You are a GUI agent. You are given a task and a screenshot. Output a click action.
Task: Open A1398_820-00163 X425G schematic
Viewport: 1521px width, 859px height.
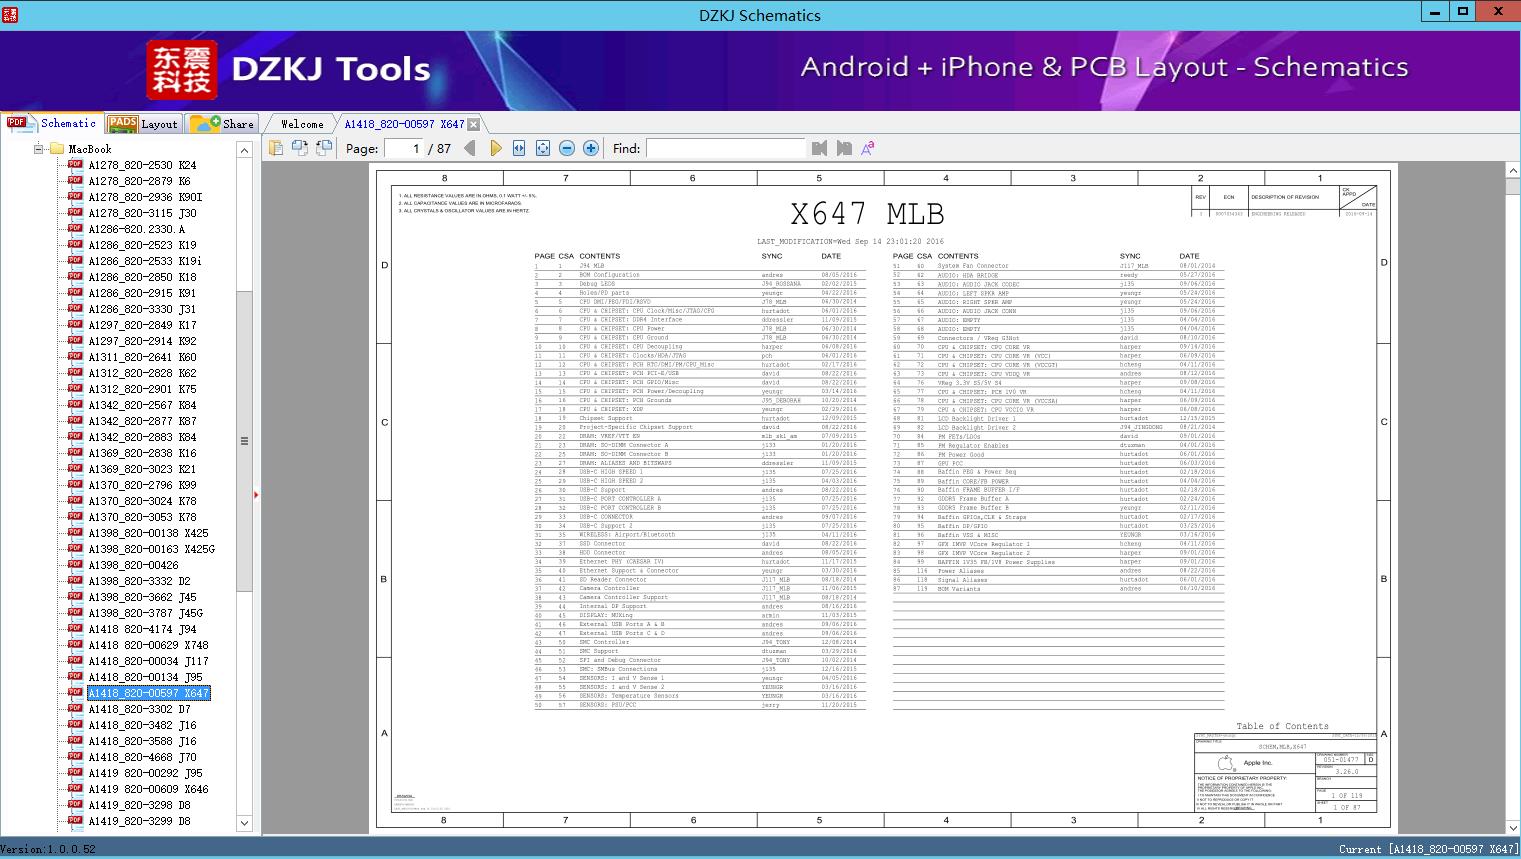tap(151, 549)
